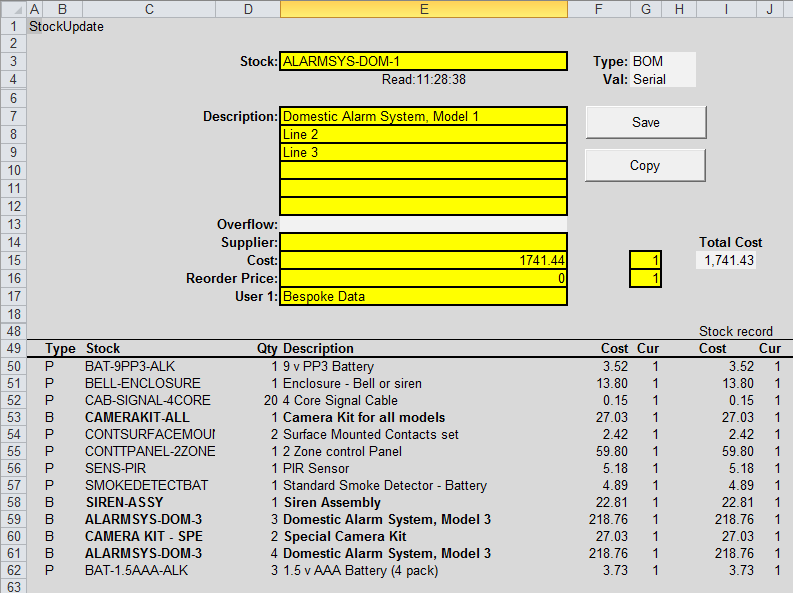793x593 pixels.
Task: Click the Save button
Action: click(646, 122)
